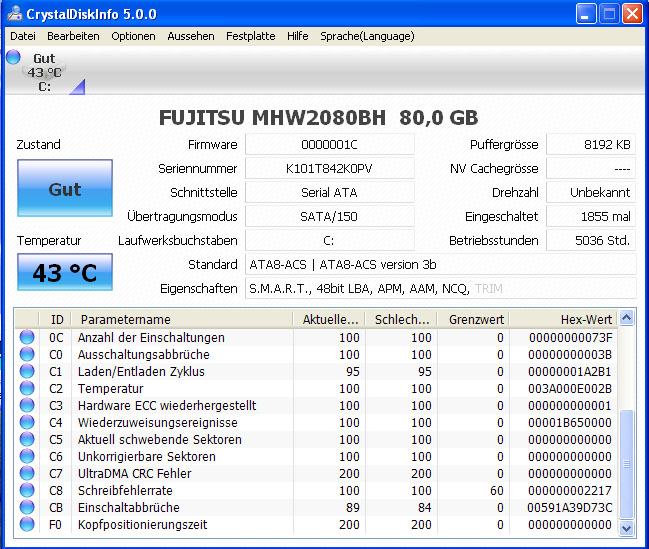Select the Anzahl der Einschaltungen parameter
Screen dimensions: 649x549
151,337
